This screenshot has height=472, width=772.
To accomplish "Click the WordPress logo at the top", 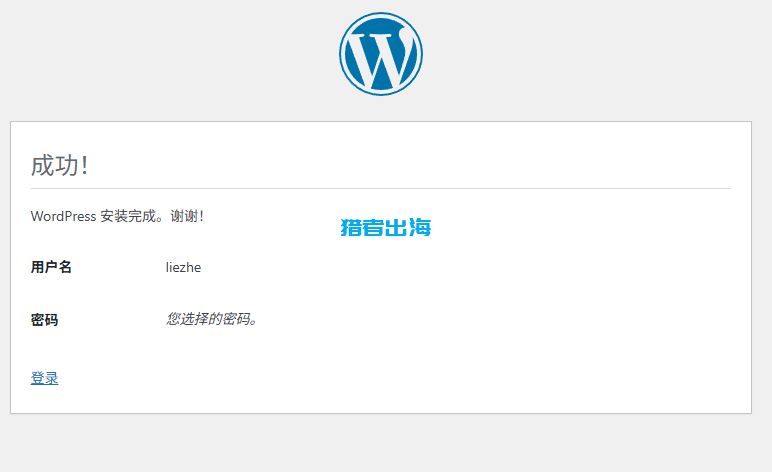I will tap(381, 54).
